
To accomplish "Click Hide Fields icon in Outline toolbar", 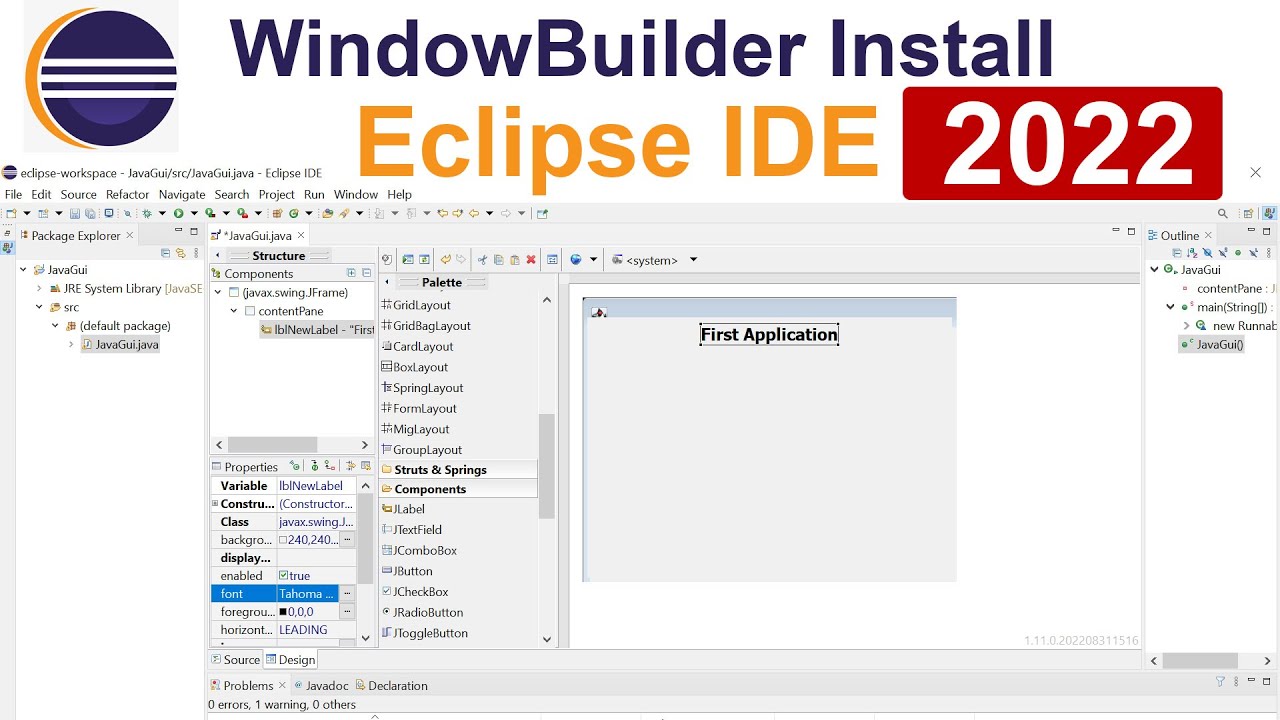I will click(x=1207, y=253).
